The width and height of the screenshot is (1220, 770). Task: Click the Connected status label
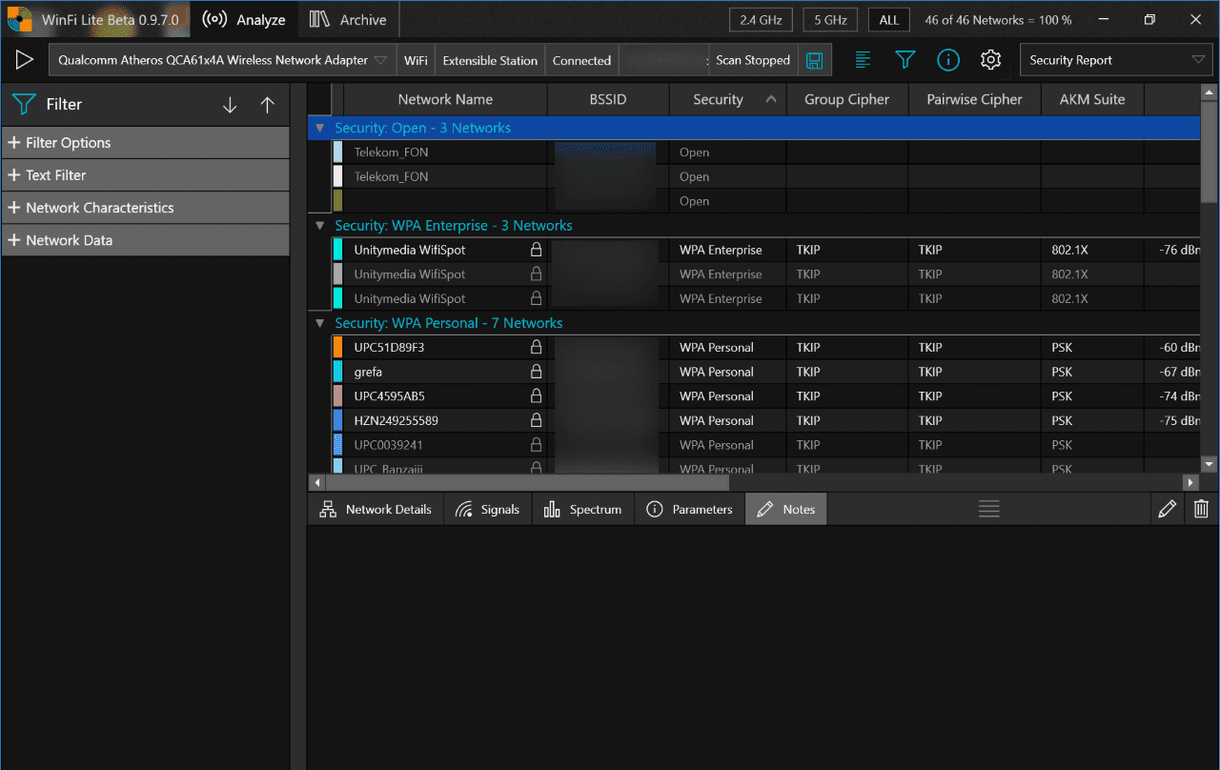point(581,60)
